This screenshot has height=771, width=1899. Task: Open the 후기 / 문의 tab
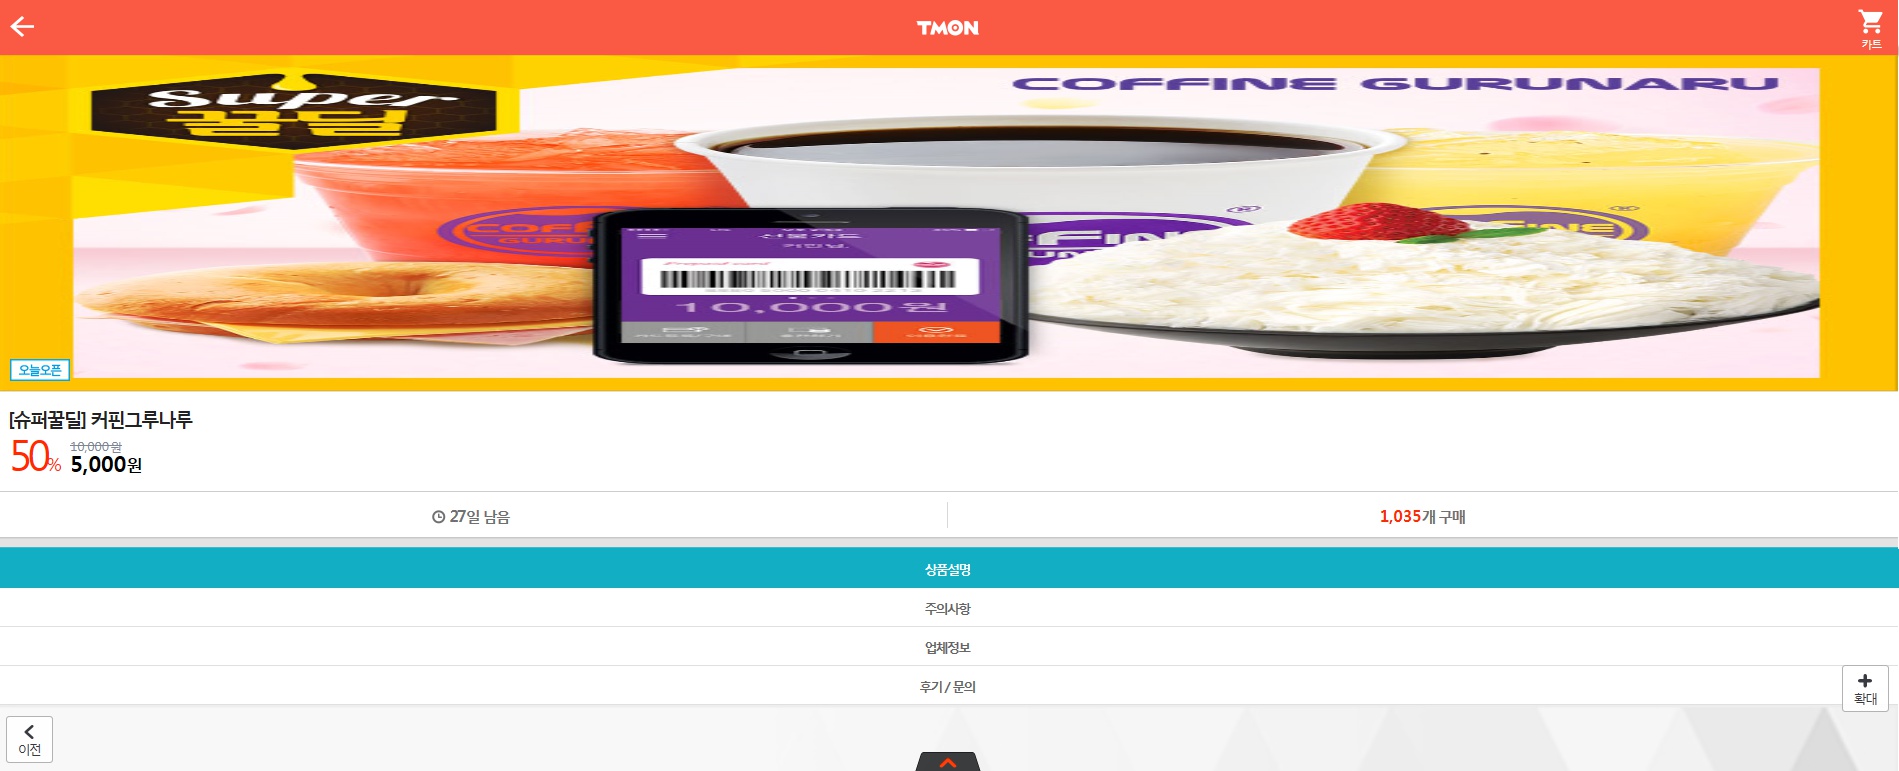click(949, 686)
